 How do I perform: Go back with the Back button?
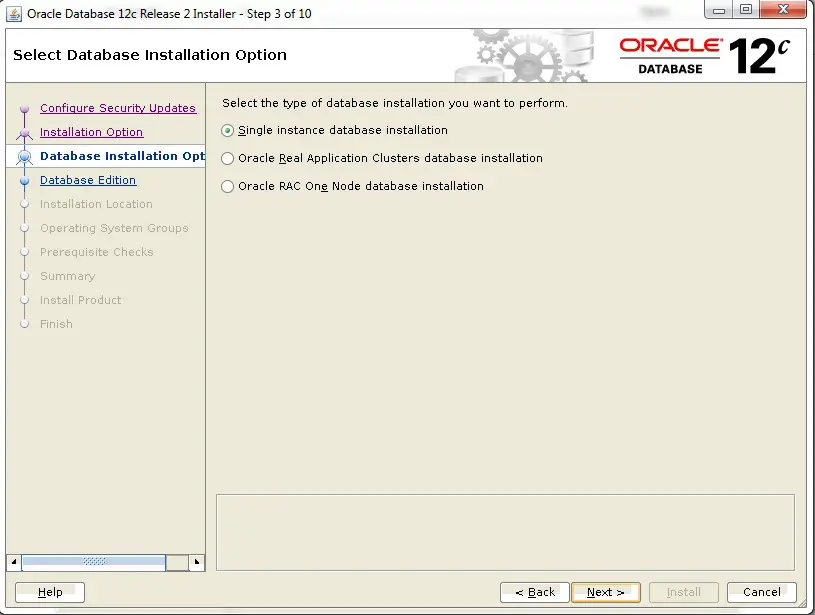(x=535, y=592)
